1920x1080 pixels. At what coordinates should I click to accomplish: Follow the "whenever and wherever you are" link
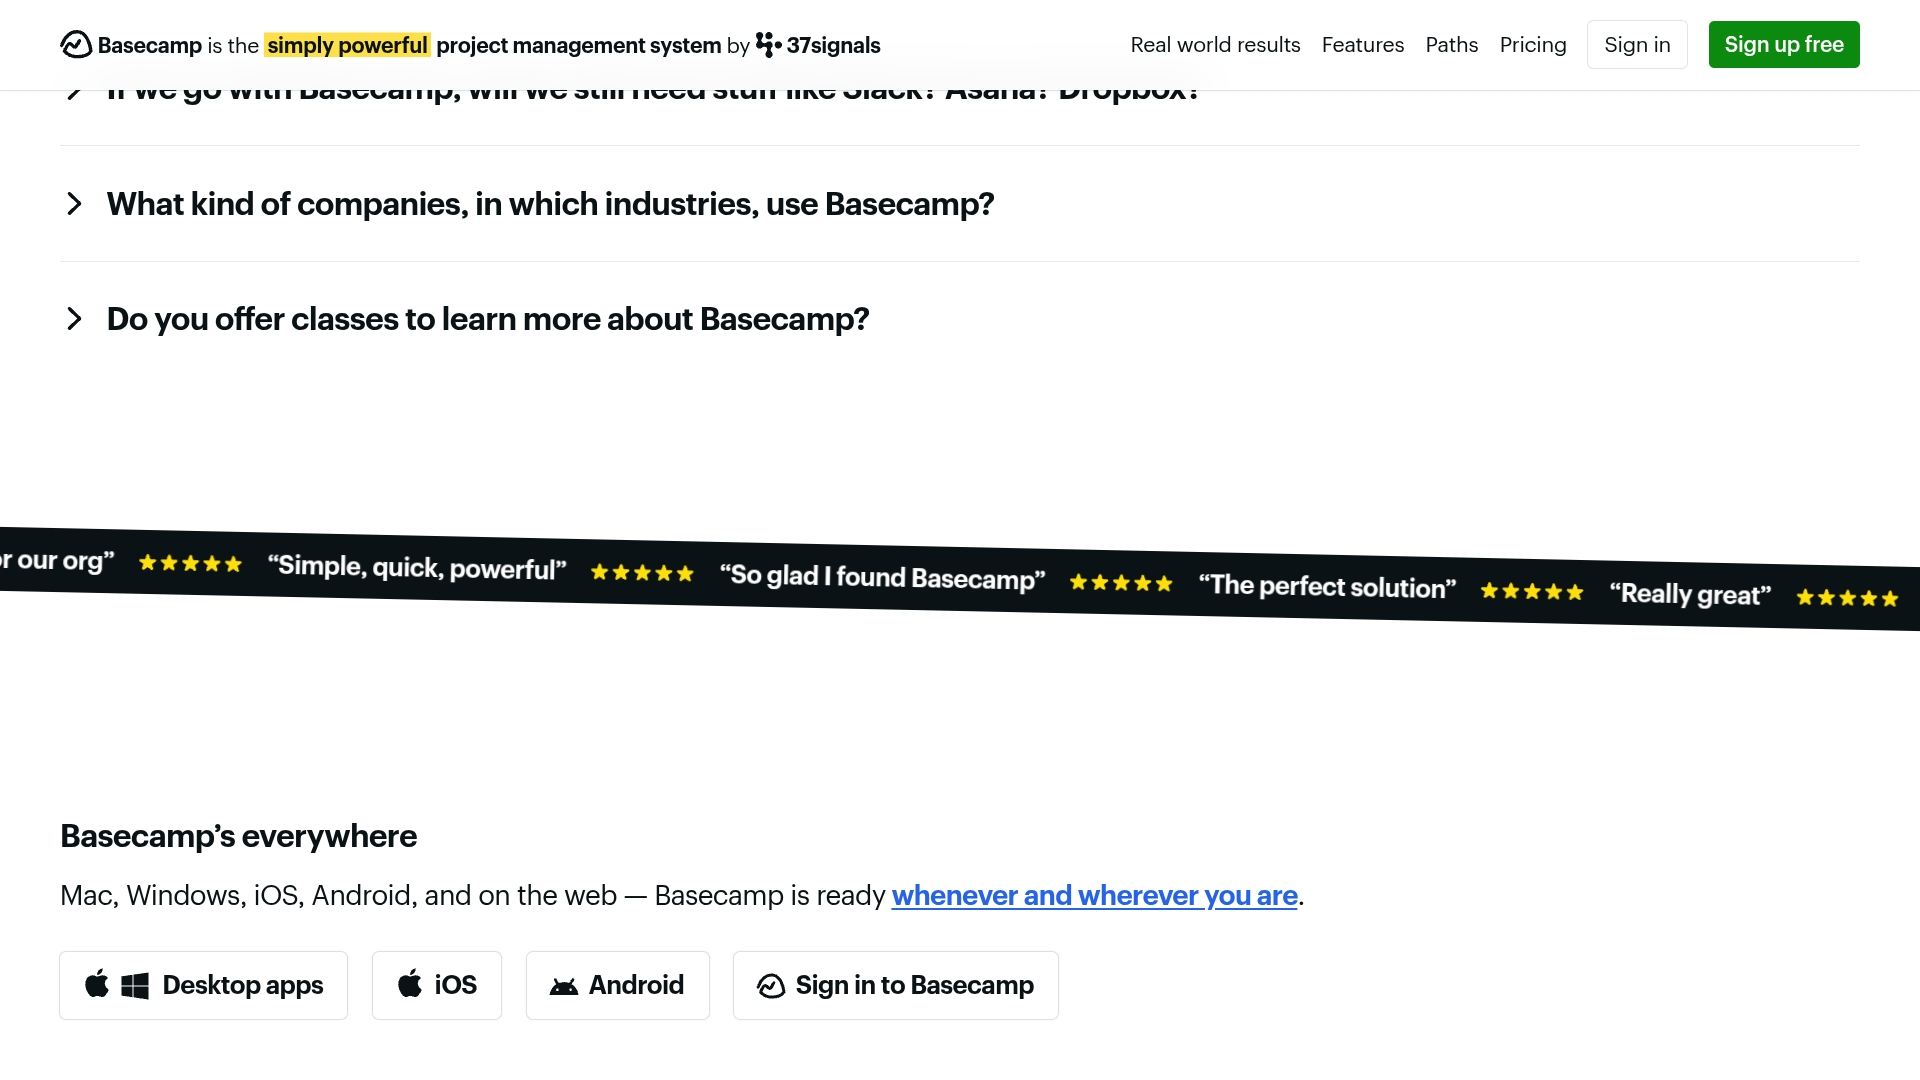[x=1094, y=896]
